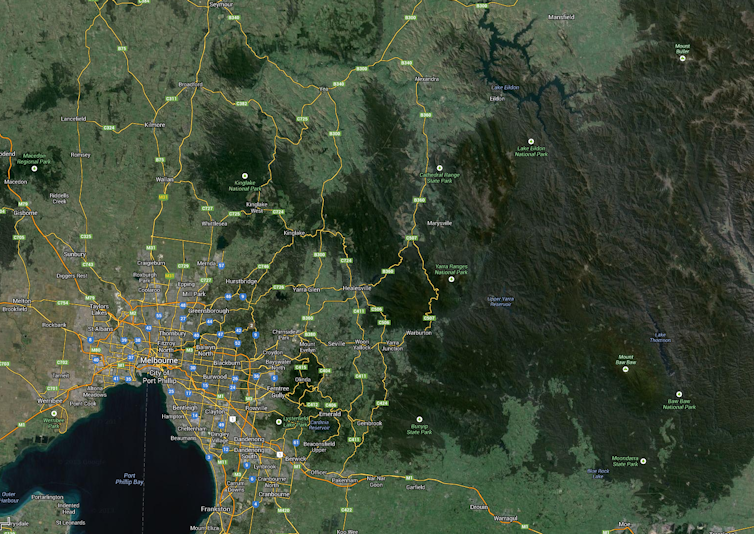Select the Lysterfield Lake Park marker icon
Screen dimensions: 754x534
pos(278,422)
